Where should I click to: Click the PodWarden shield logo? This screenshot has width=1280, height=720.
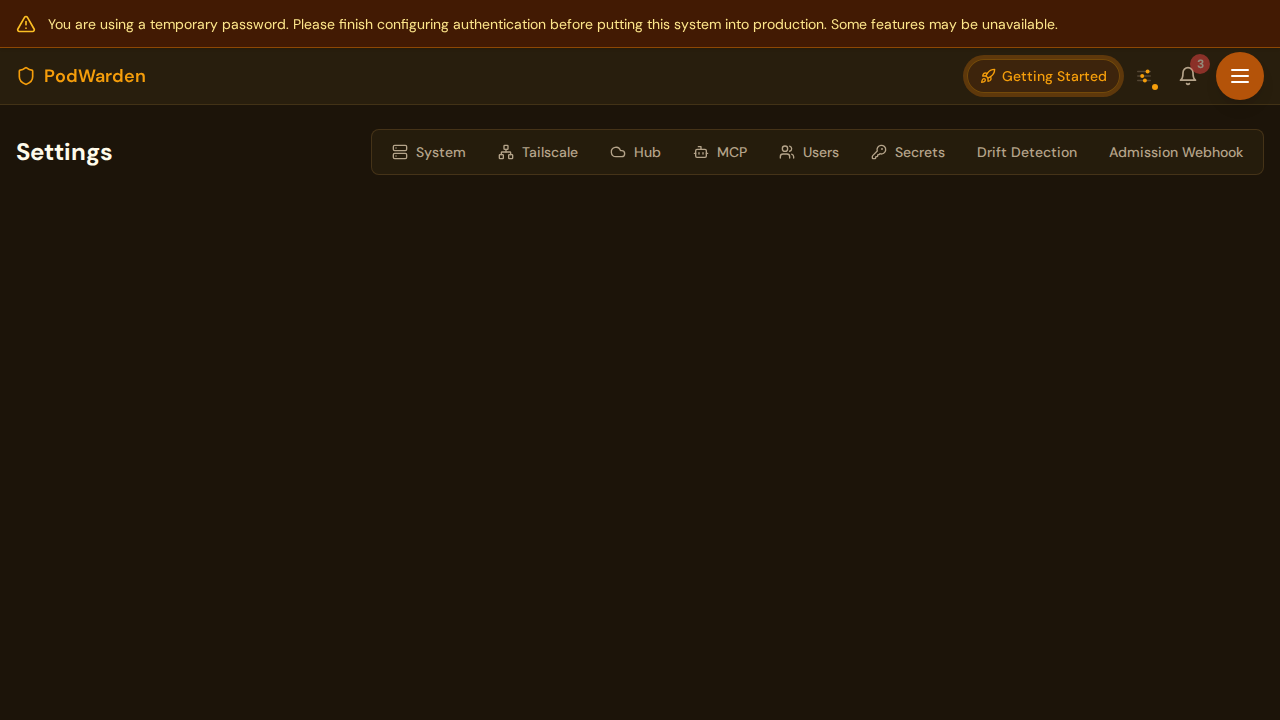pyautogui.click(x=26, y=76)
